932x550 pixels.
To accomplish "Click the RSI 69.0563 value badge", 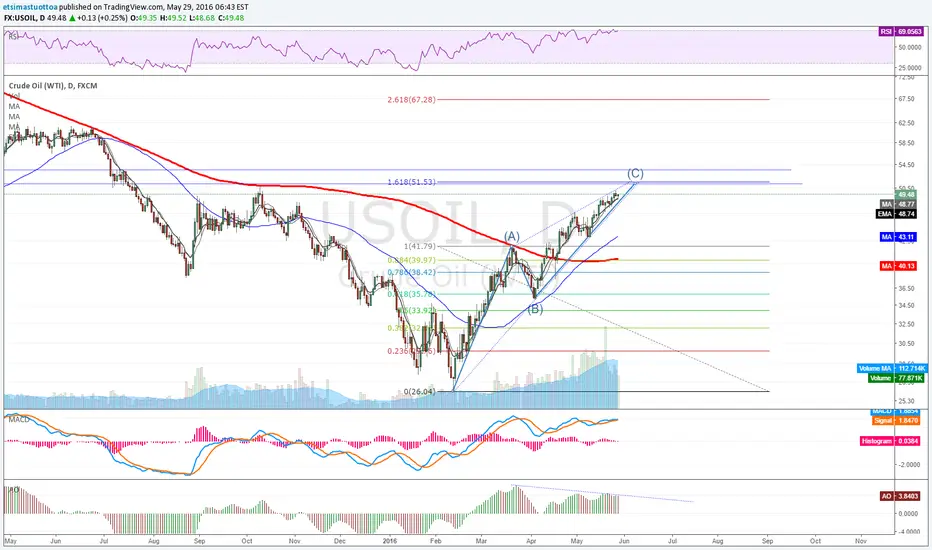I will pos(900,32).
